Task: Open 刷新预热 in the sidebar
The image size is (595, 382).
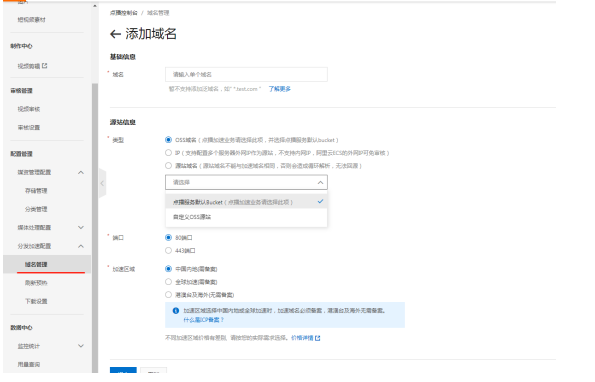Action: (36, 283)
